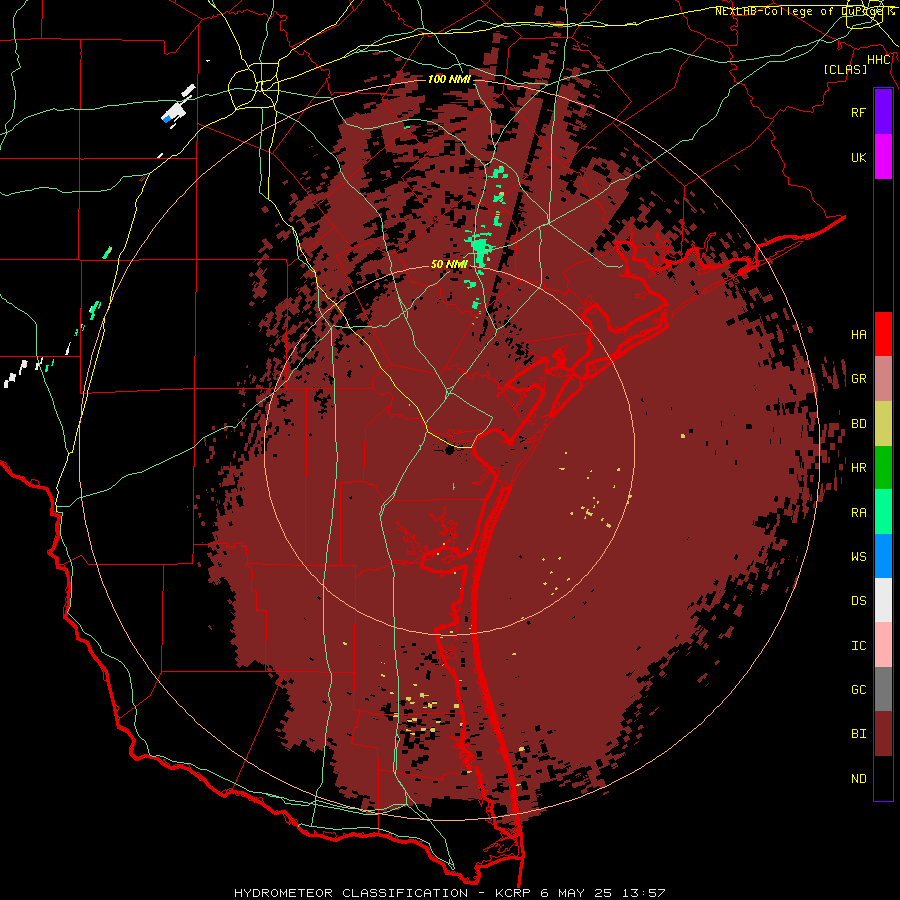The image size is (900, 900).
Task: Click the GC legend label
Action: [x=858, y=690]
